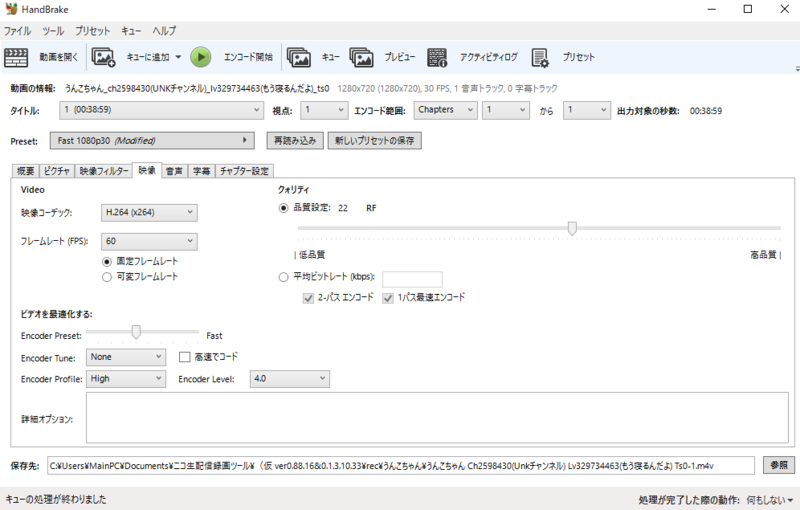This screenshot has height=510, width=800.
Task: Open the キュー queue icon in toolbar
Action: pos(299,57)
